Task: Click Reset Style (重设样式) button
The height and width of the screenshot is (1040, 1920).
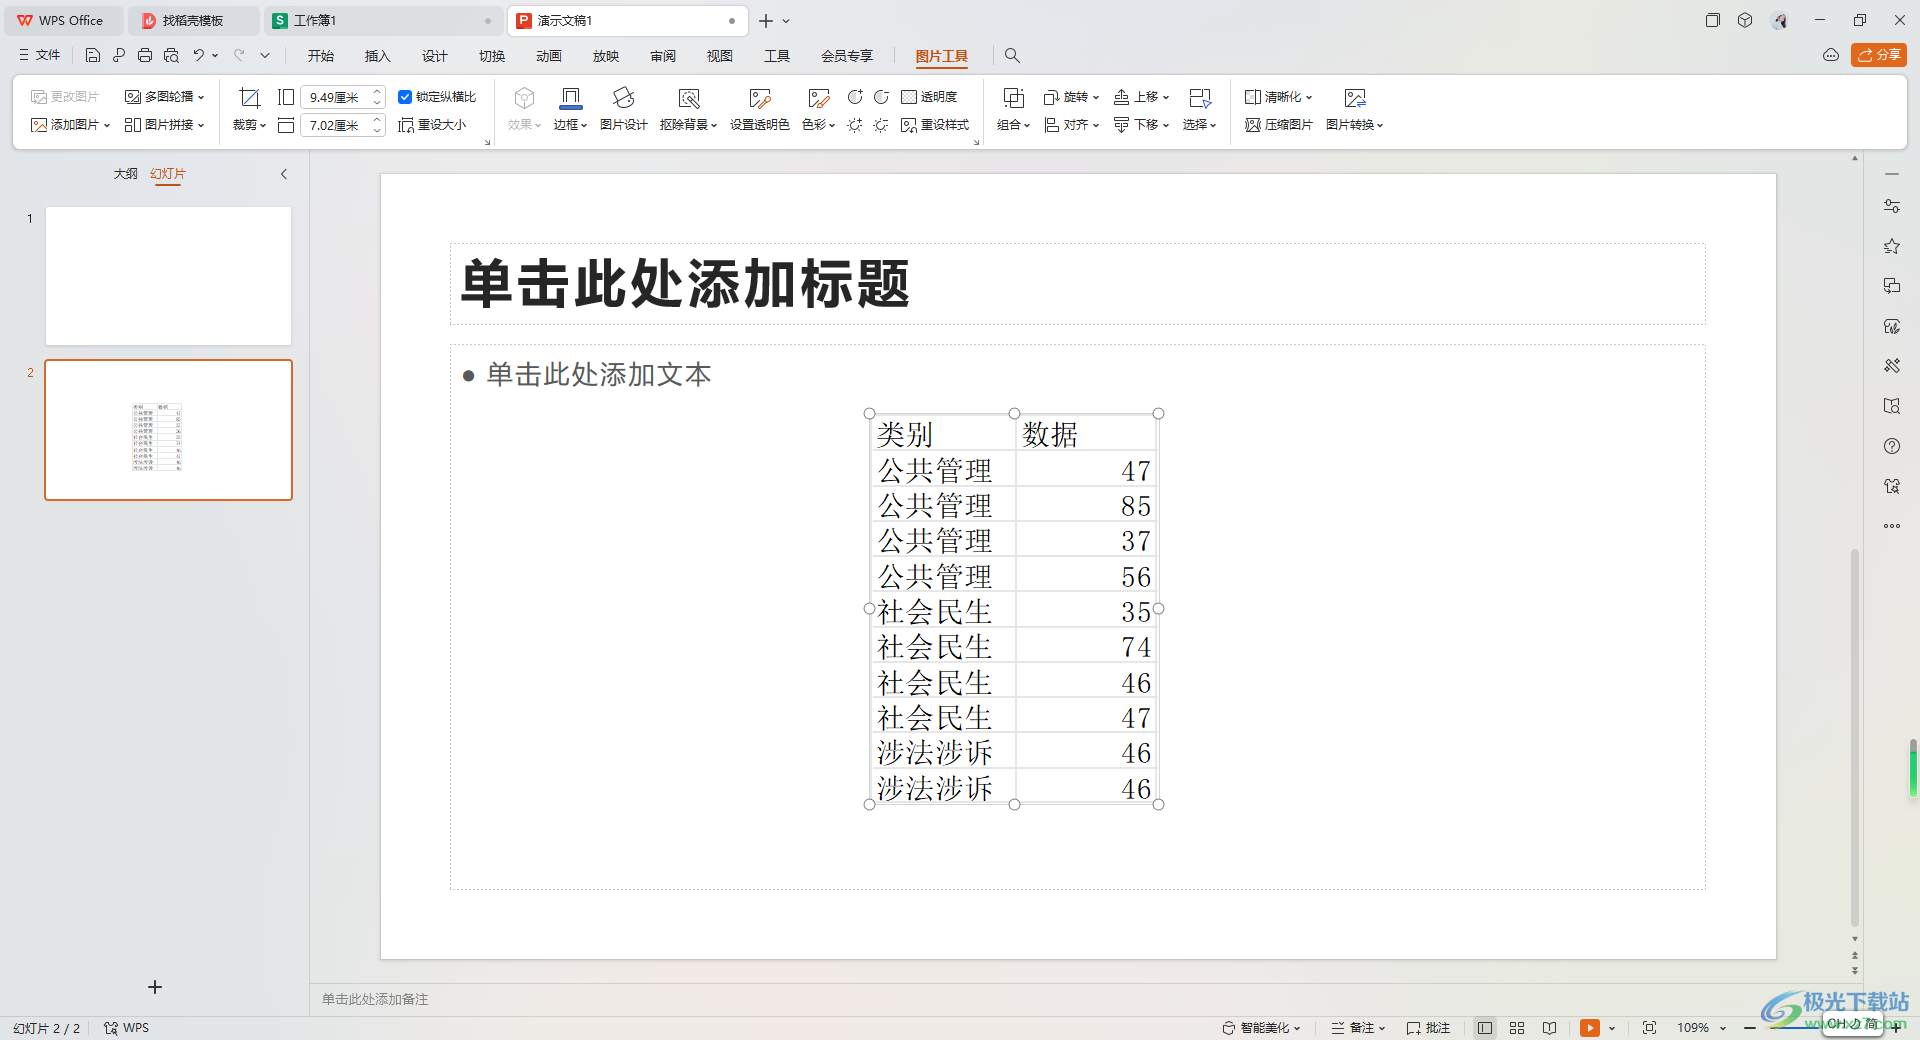Action: 935,125
